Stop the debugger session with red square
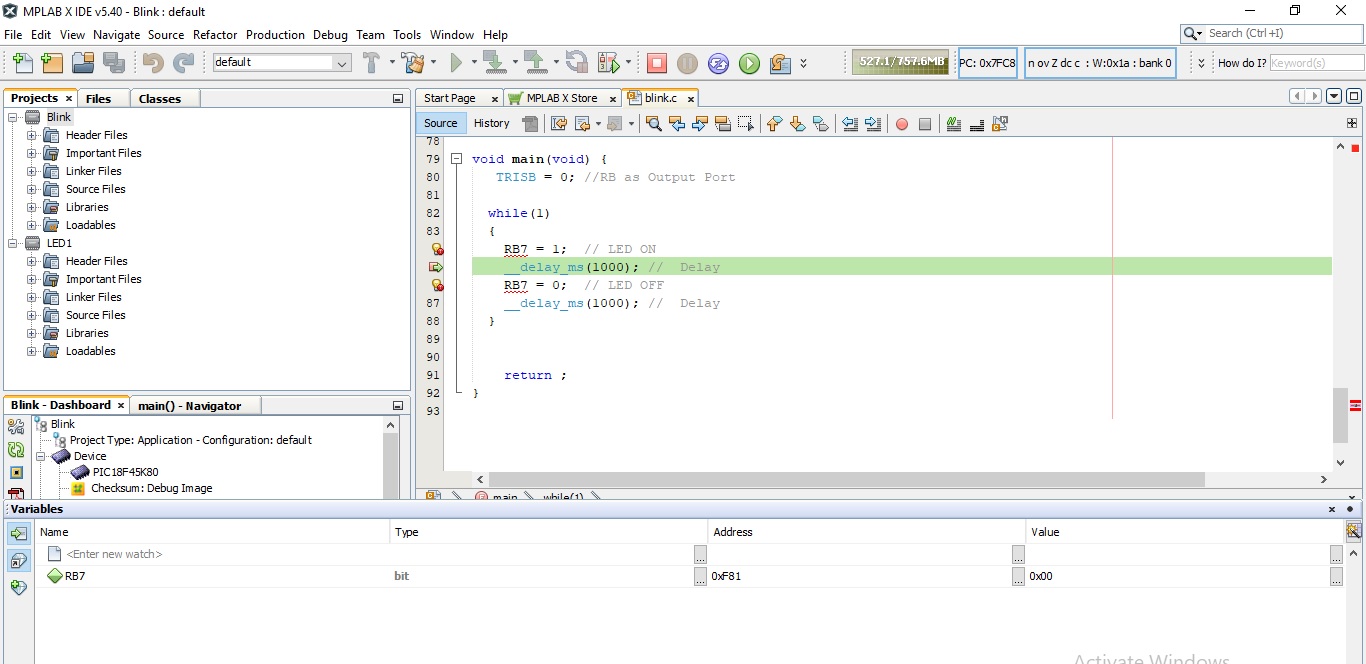1366x664 pixels. [657, 63]
